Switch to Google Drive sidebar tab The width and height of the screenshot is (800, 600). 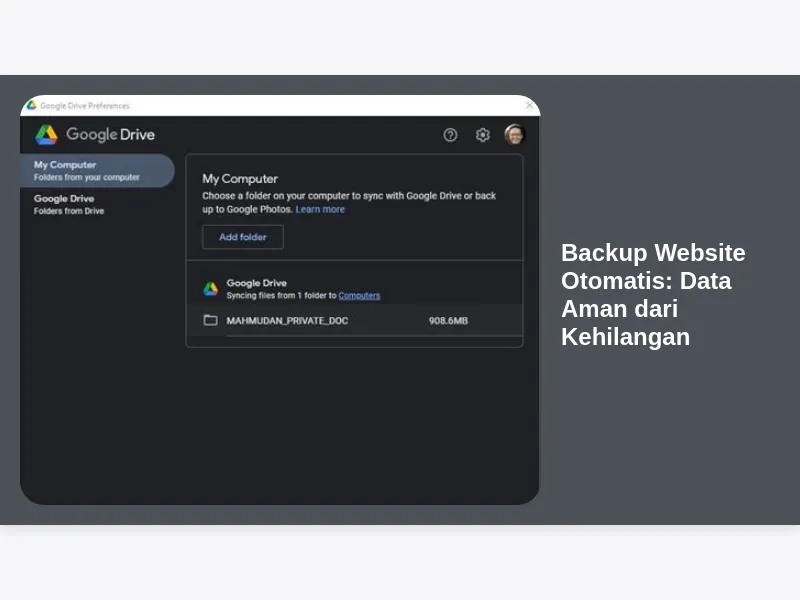tap(97, 204)
